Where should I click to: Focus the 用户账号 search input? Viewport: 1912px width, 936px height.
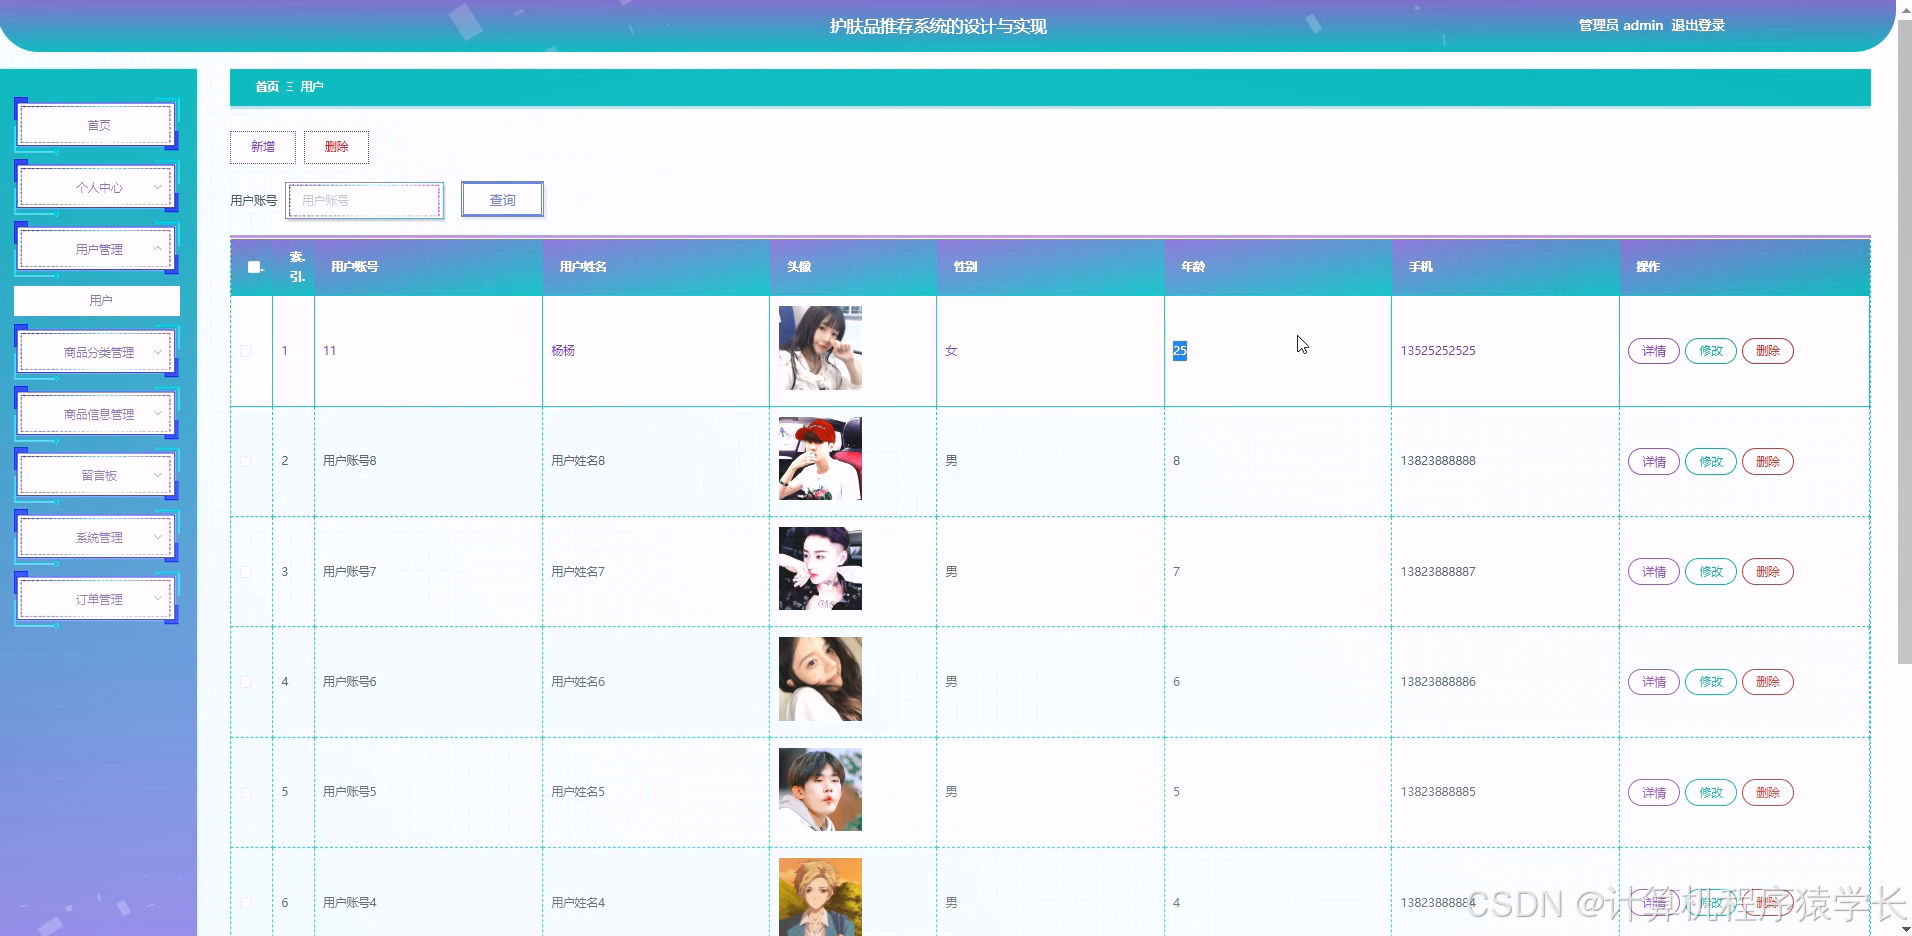(365, 200)
